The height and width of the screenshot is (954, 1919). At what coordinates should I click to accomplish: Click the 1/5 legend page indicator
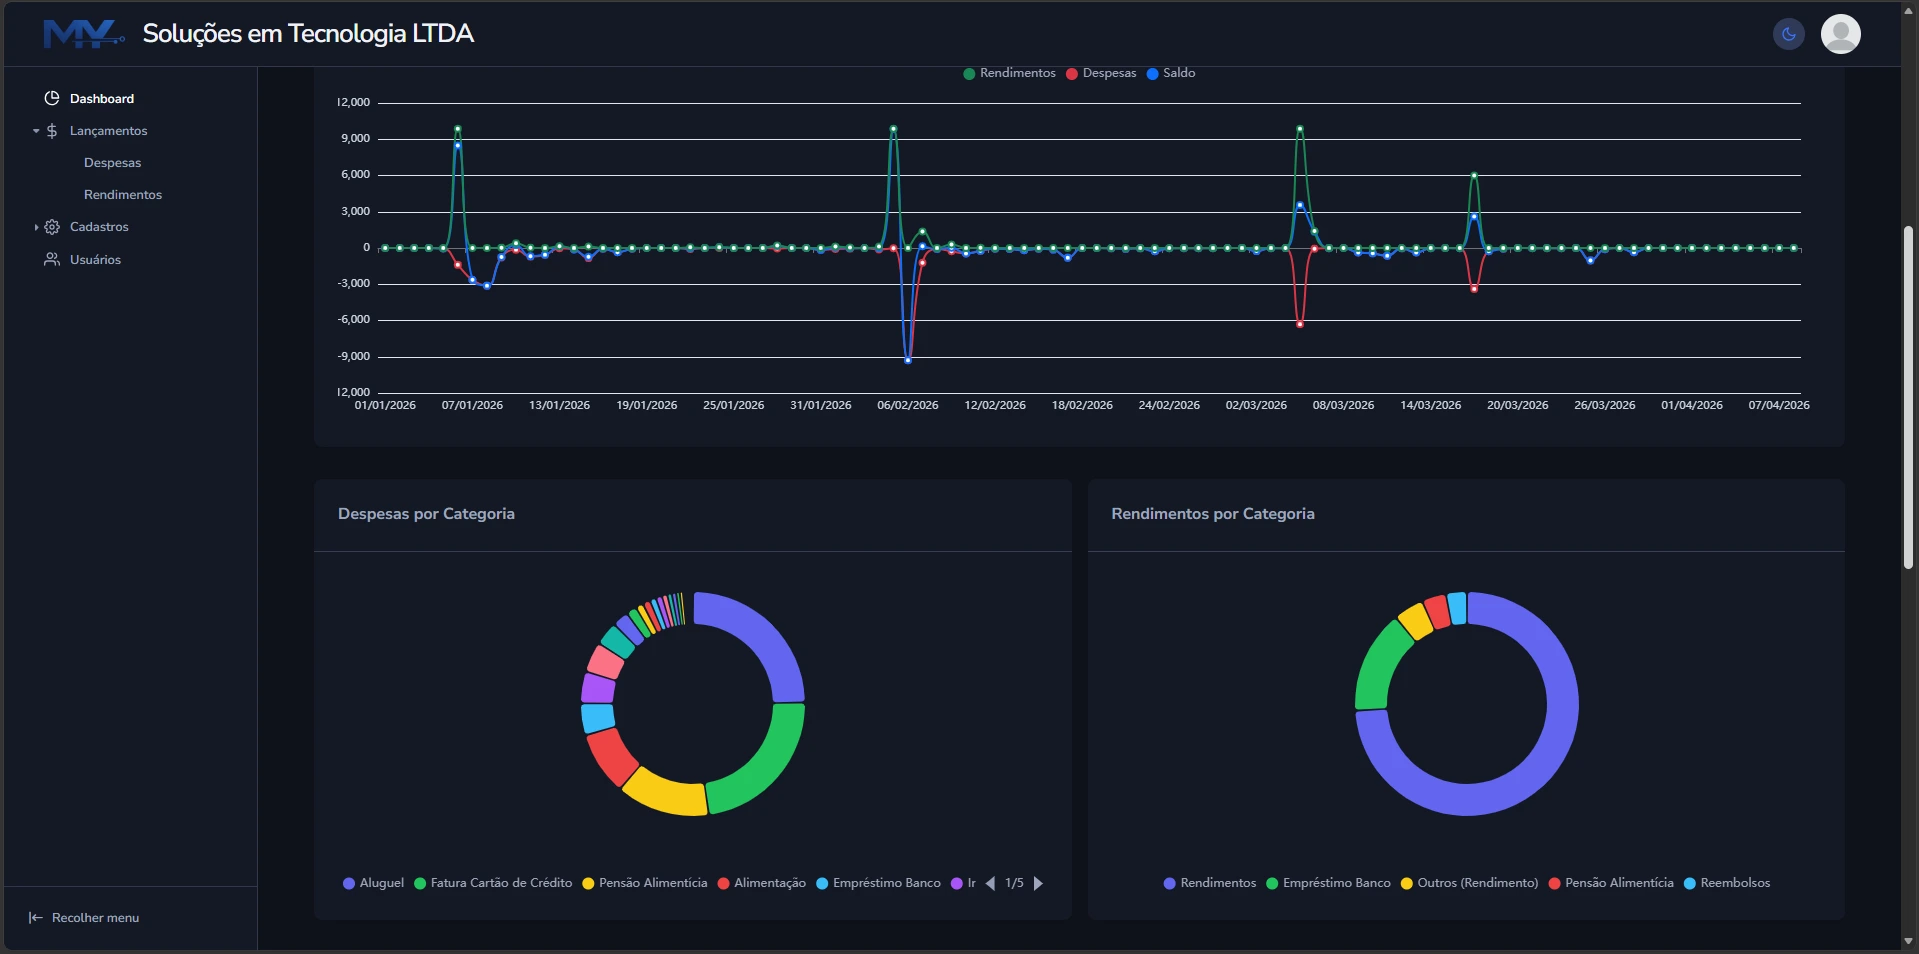point(1014,883)
